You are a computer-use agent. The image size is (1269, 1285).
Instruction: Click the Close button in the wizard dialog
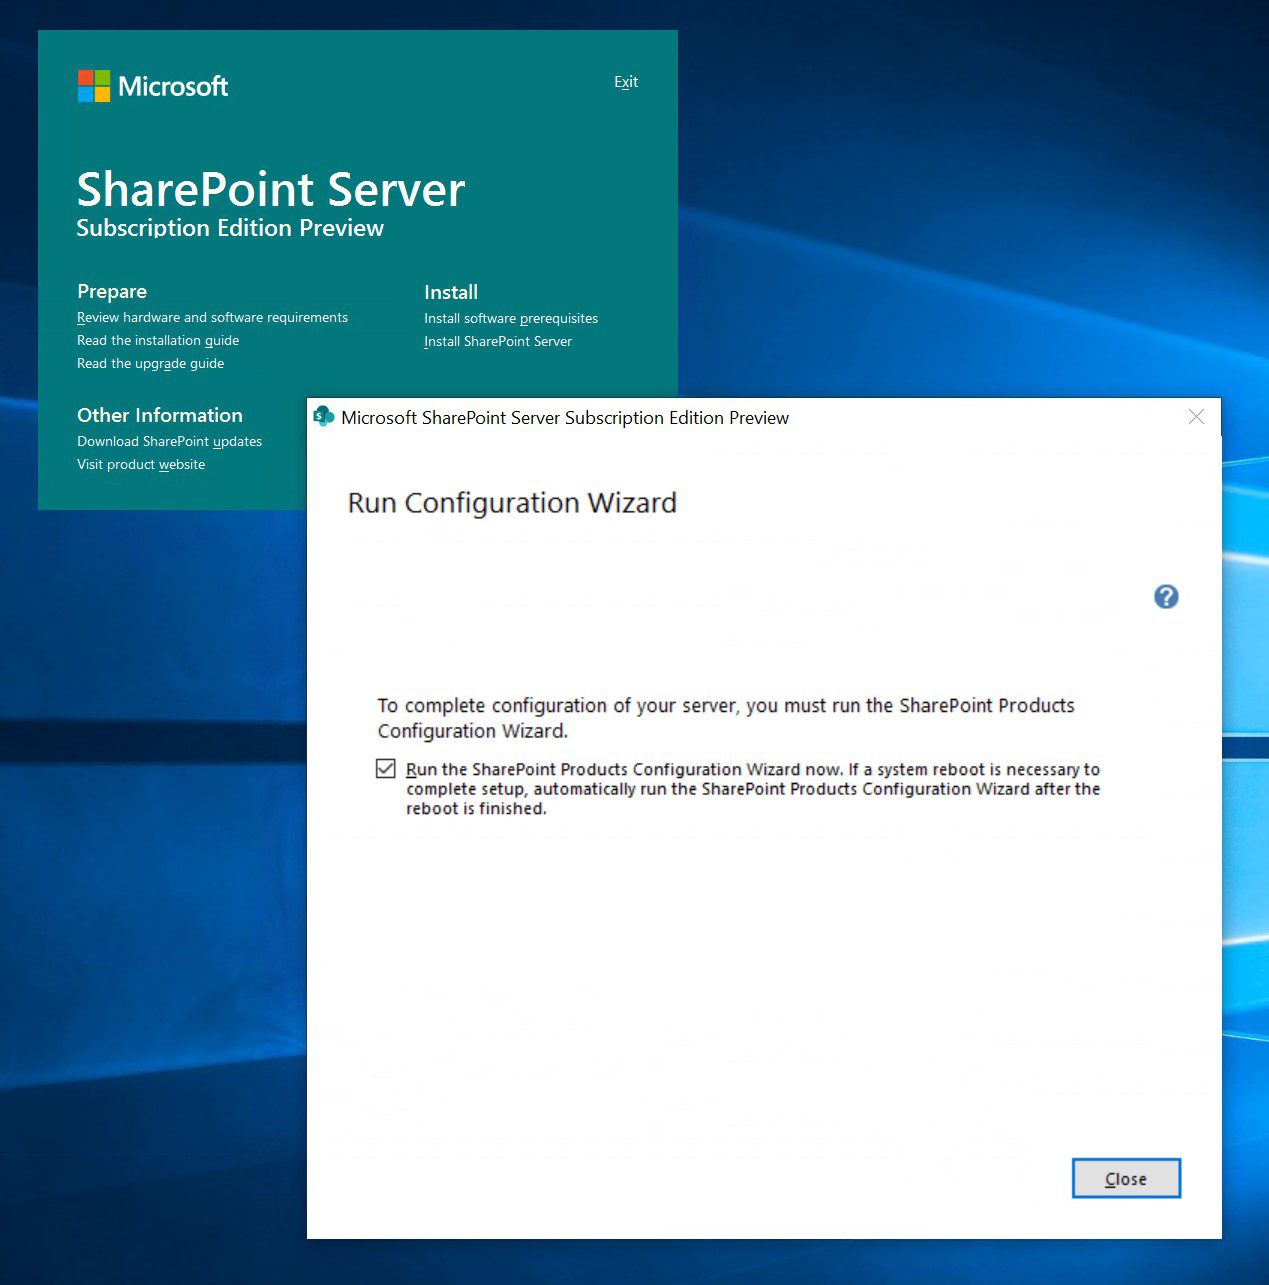click(1126, 1179)
